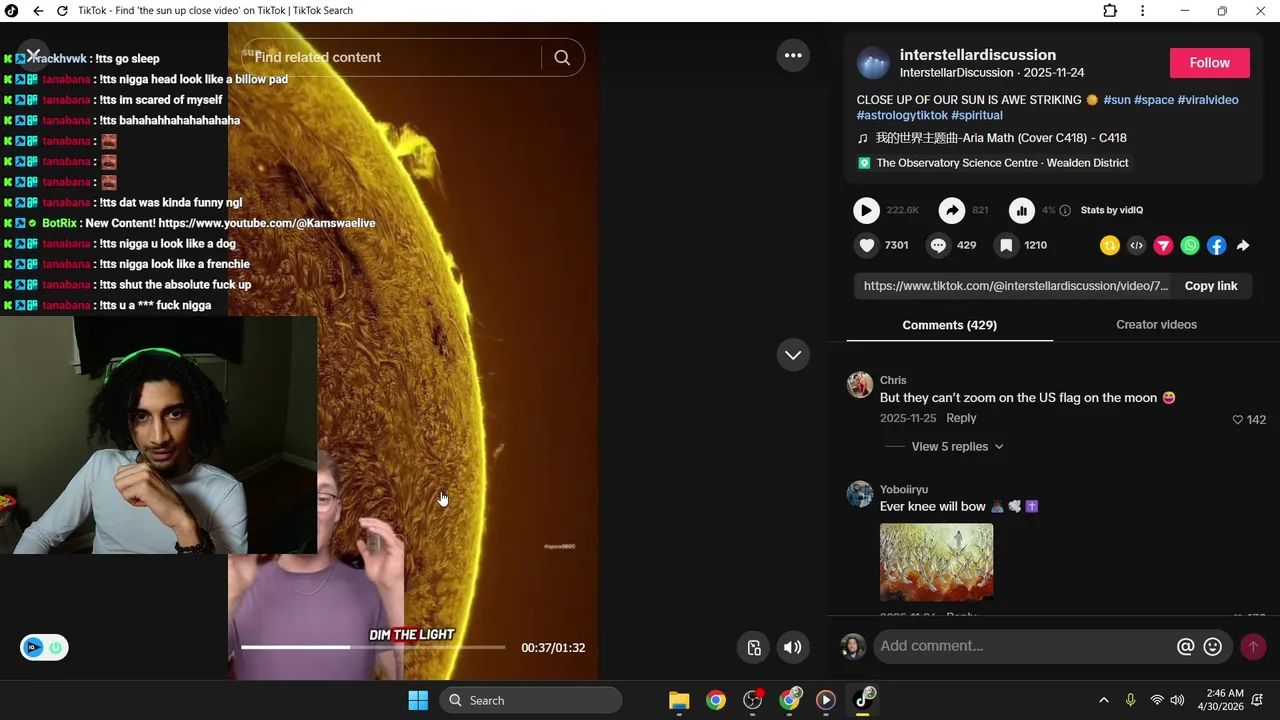
Task: Switch to the Creator videos tab
Action: point(1156,325)
